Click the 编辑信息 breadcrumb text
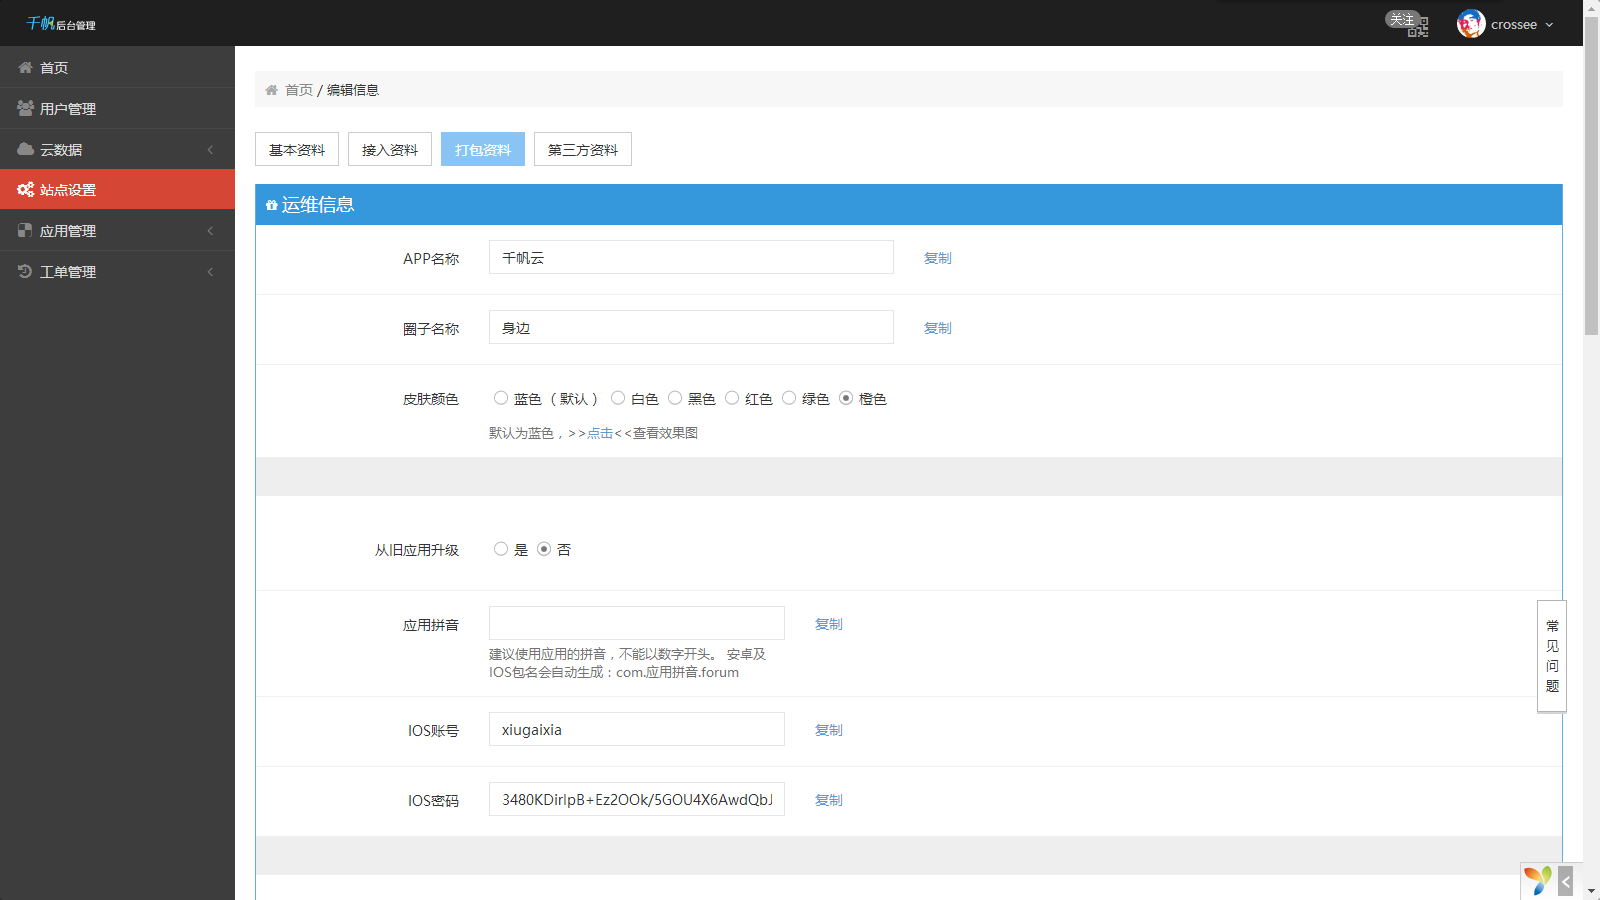Screen dimensions: 1600x900 pyautogui.click(x=353, y=90)
